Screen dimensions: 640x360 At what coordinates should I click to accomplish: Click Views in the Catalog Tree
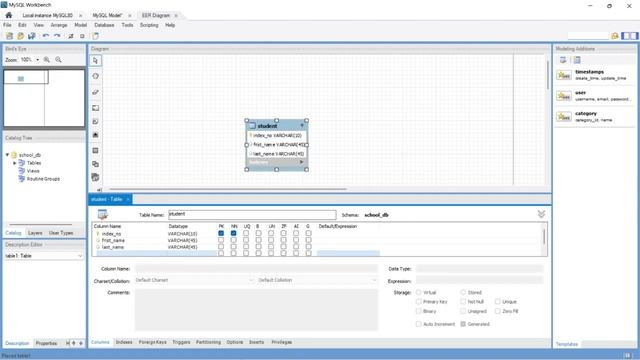(33, 171)
